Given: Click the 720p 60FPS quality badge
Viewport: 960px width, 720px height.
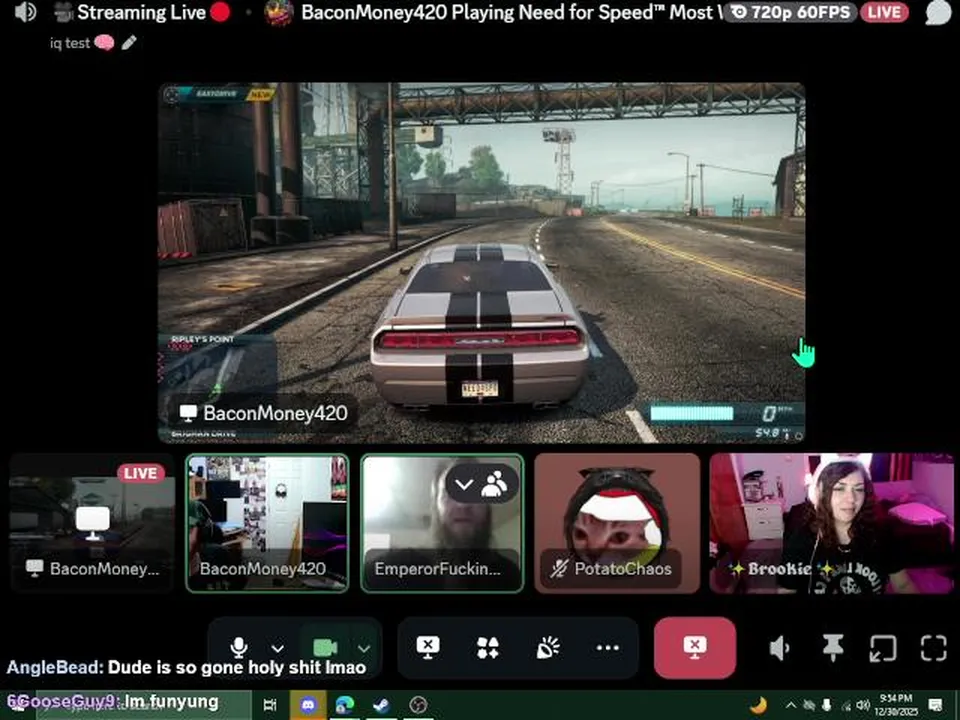Looking at the screenshot, I should click(790, 12).
